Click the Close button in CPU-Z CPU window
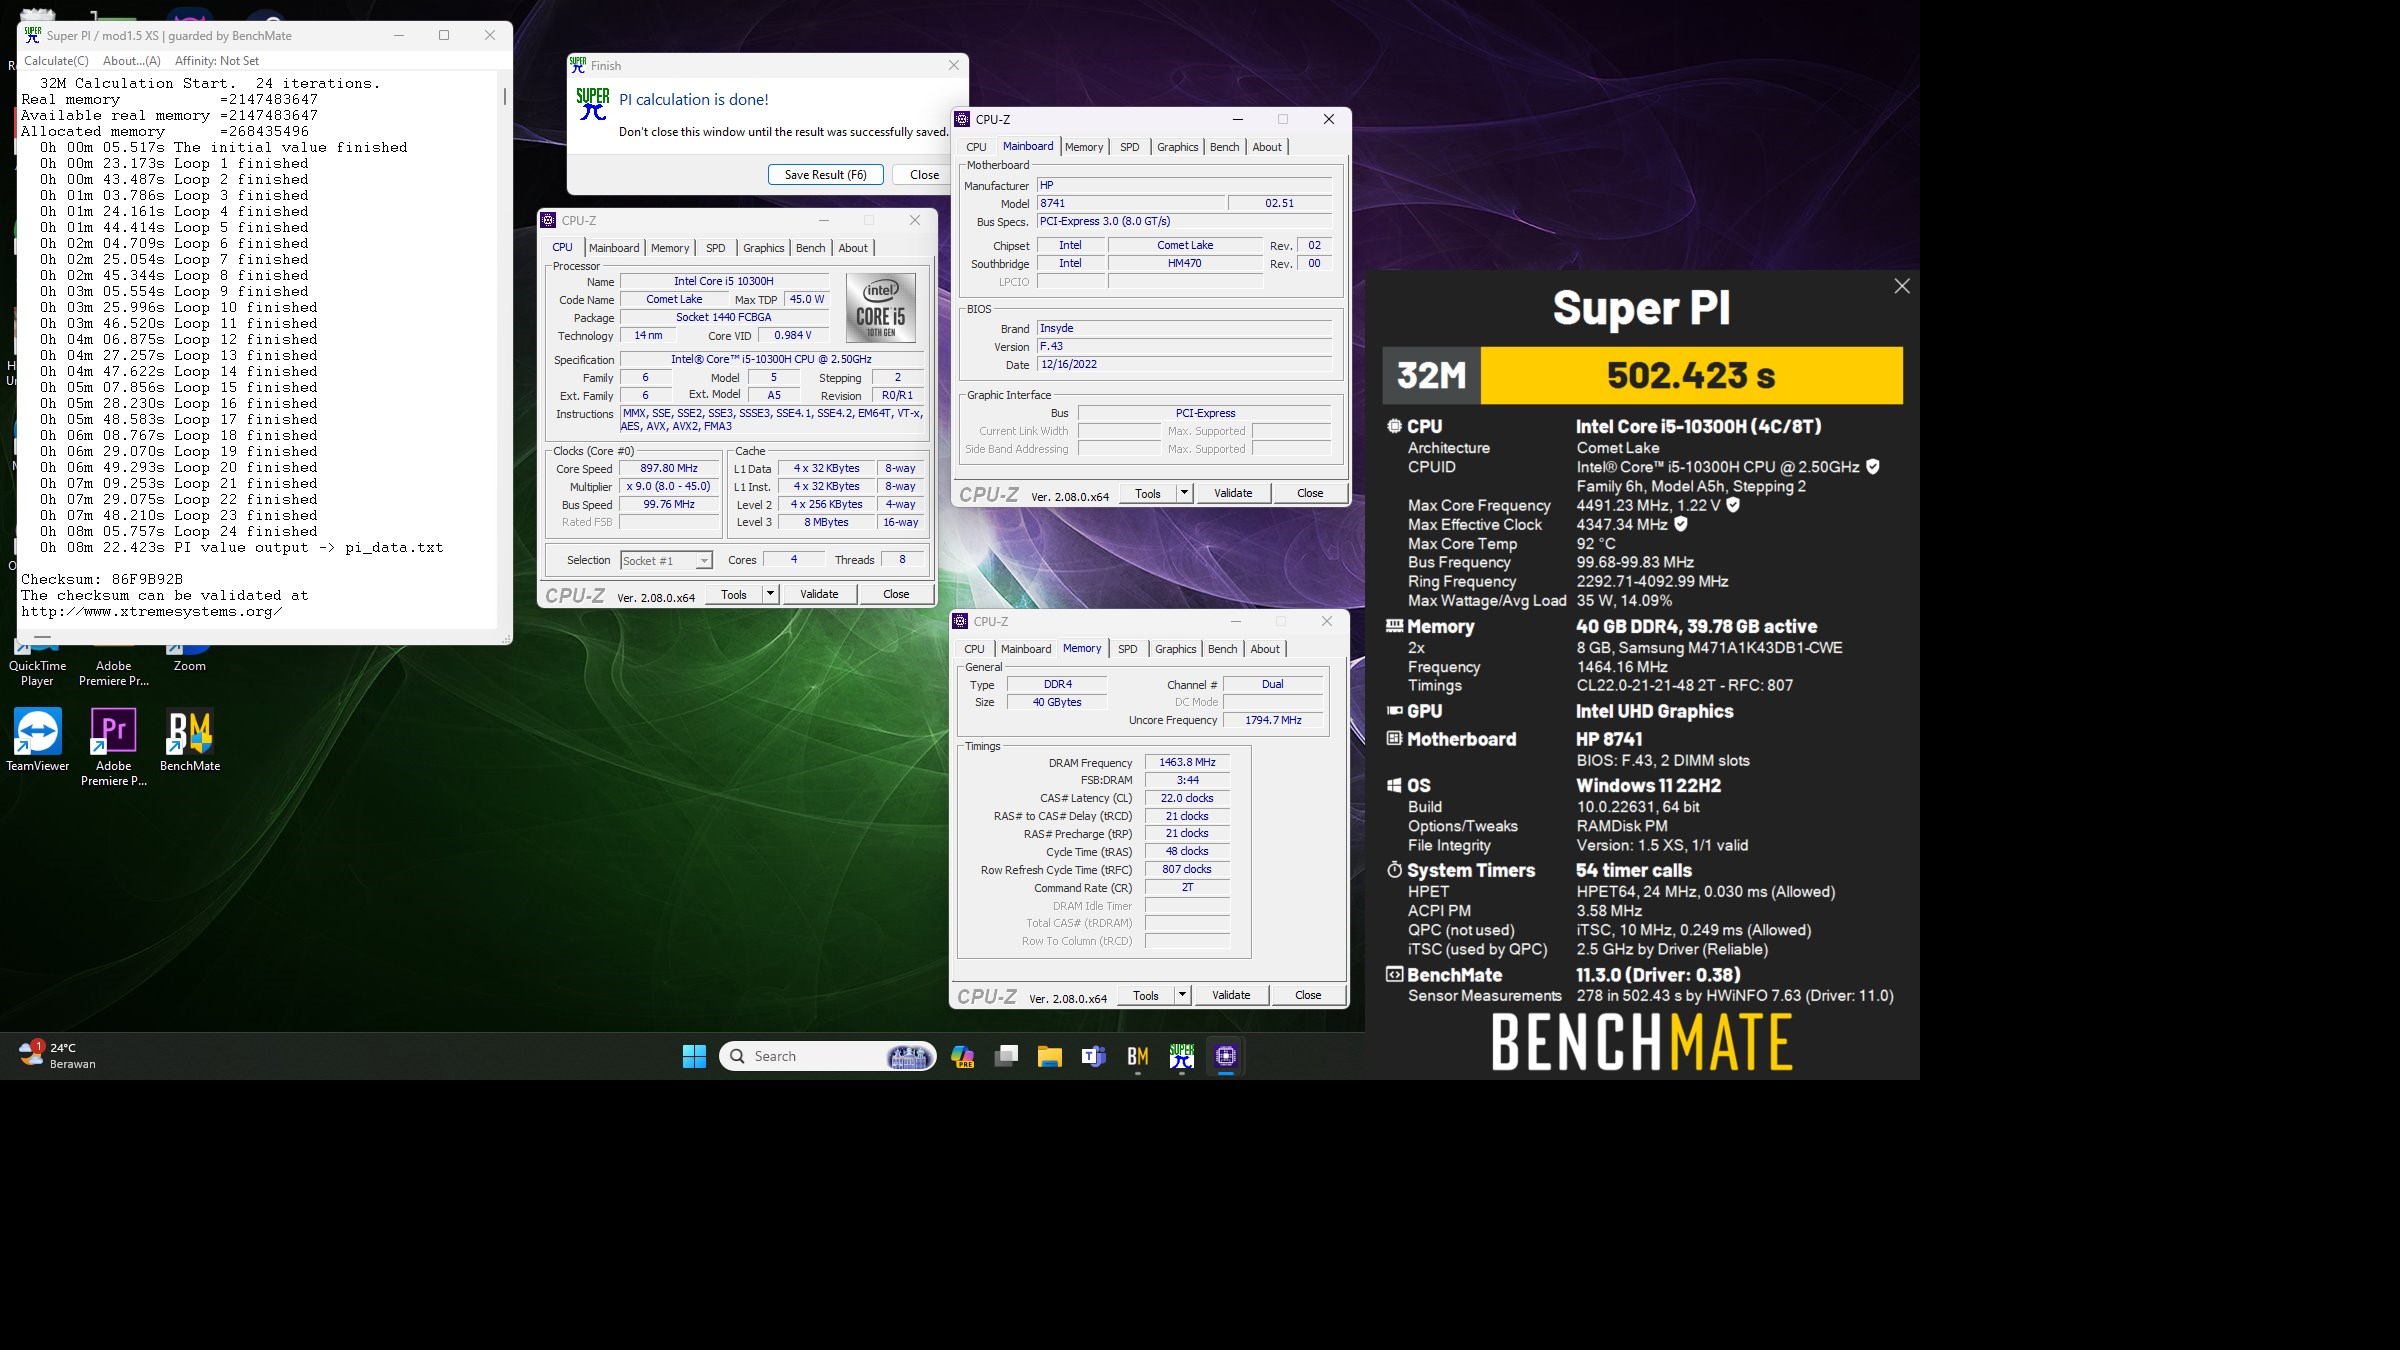The image size is (2400, 1350). click(x=896, y=594)
